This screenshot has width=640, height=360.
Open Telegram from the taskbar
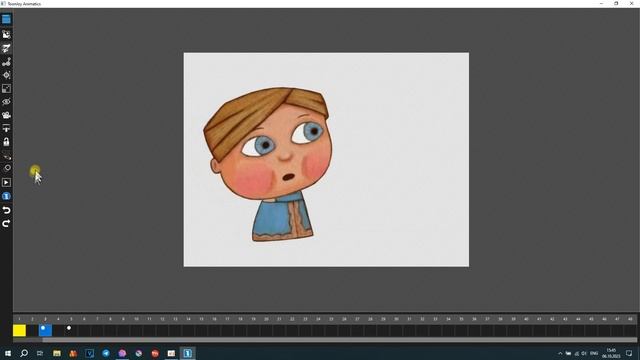click(x=106, y=353)
